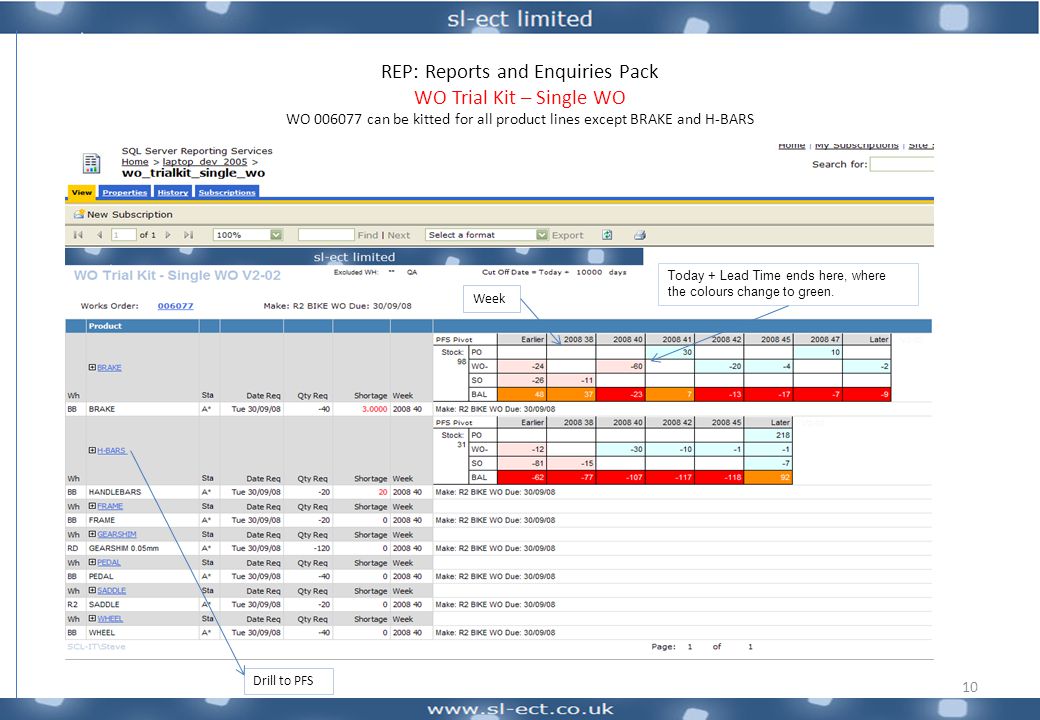This screenshot has width=1040, height=720.
Task: Expand the BRAKE product group
Action: point(92,367)
